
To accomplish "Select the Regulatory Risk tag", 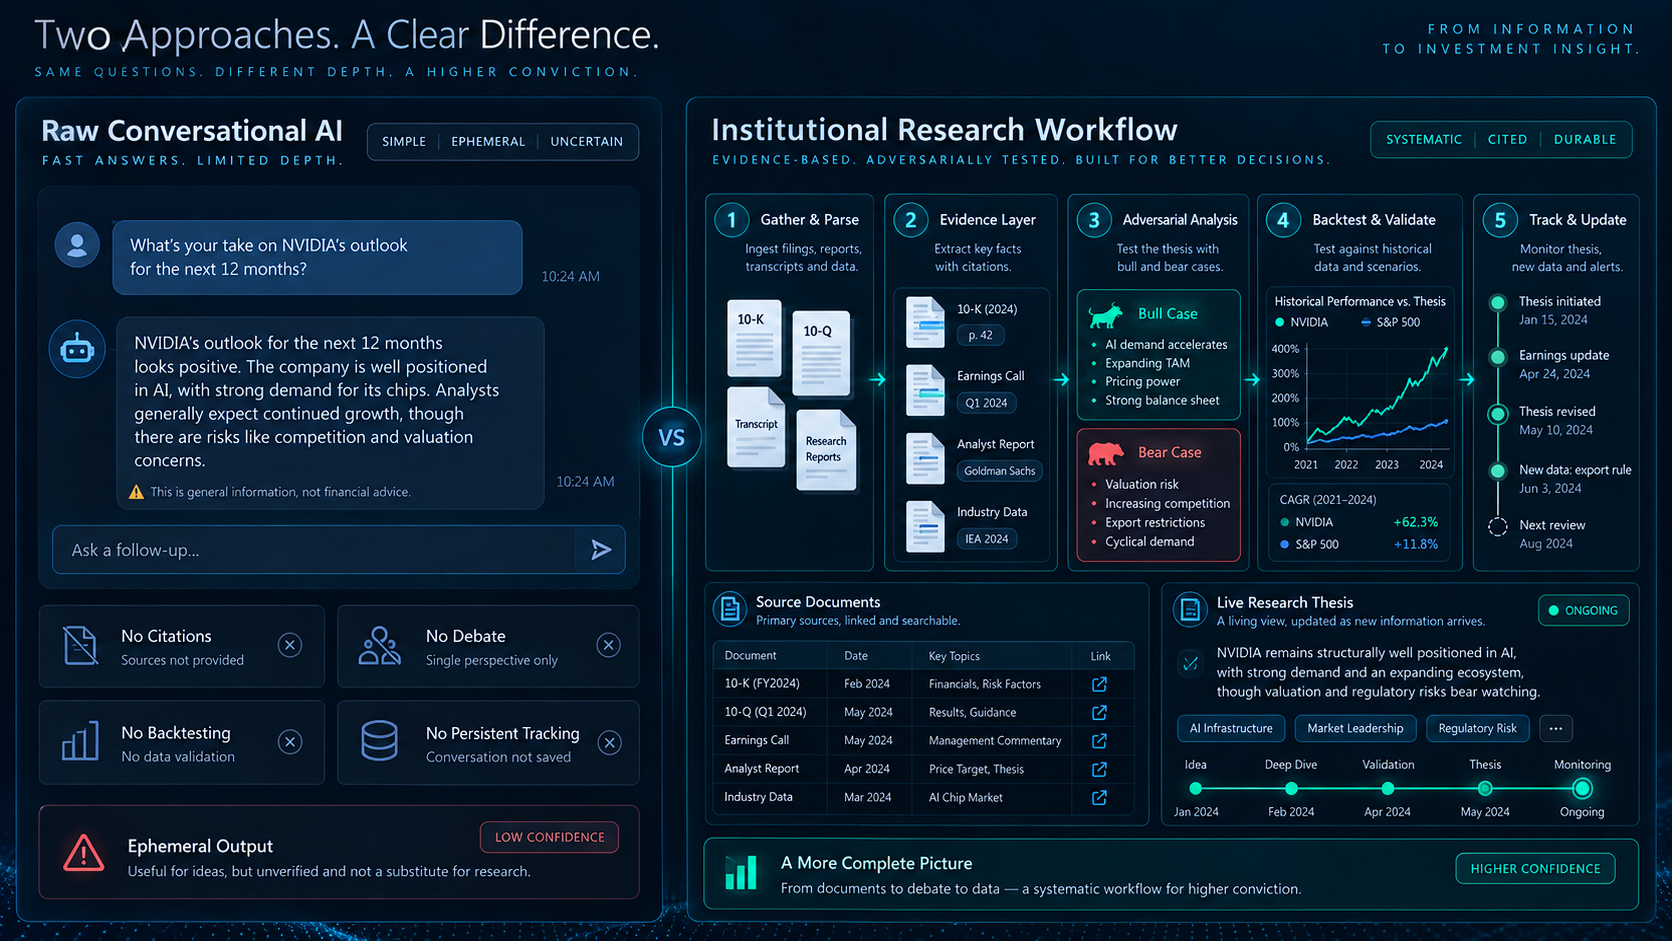I will (1477, 729).
